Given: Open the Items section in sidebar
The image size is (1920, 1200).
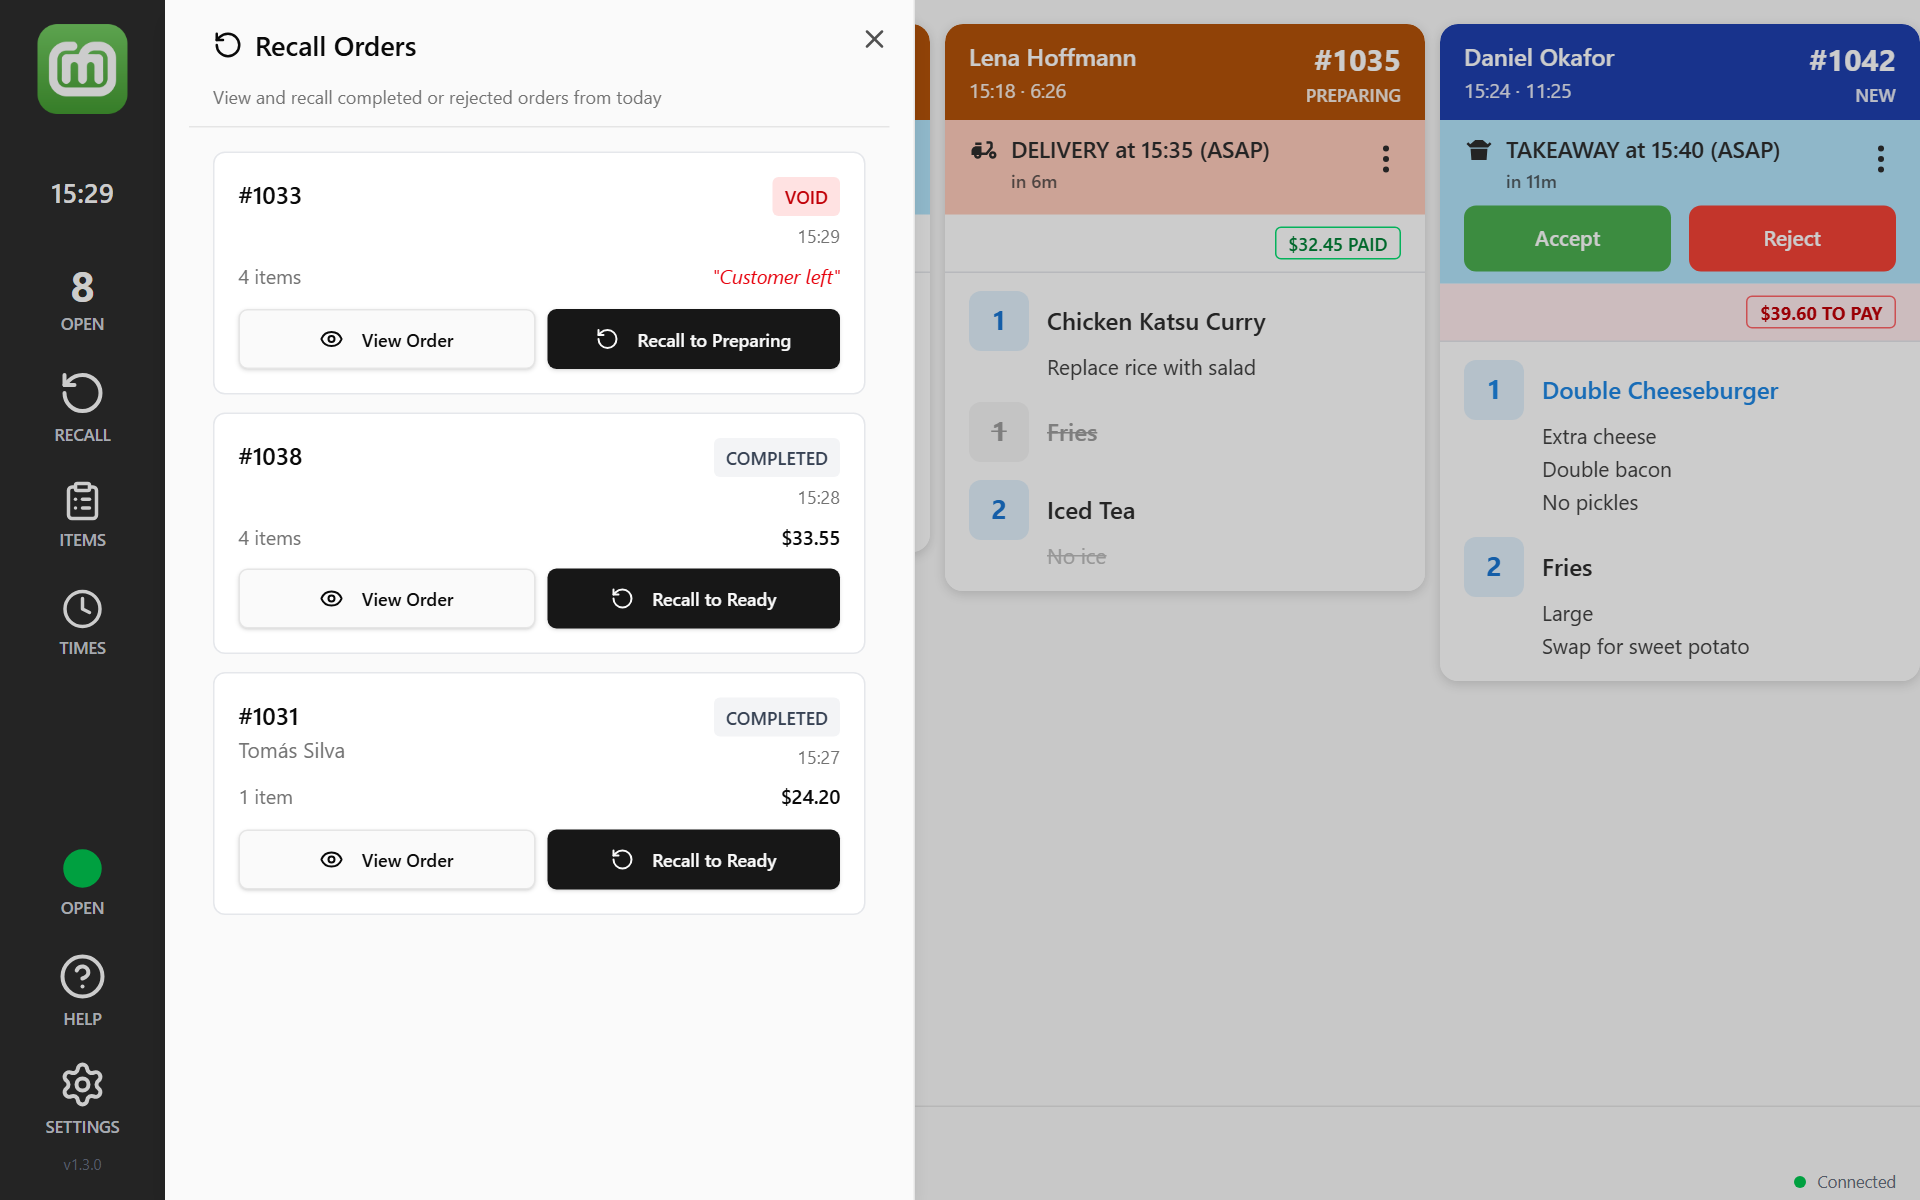Looking at the screenshot, I should [x=82, y=515].
